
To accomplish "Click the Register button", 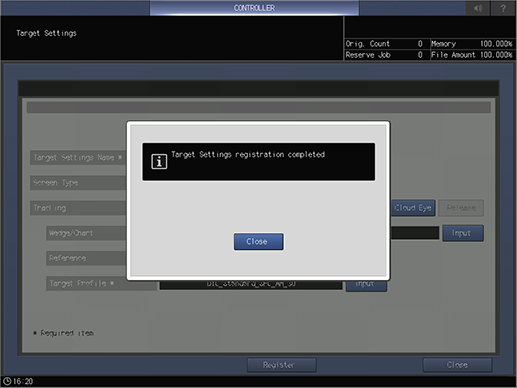I will click(282, 365).
